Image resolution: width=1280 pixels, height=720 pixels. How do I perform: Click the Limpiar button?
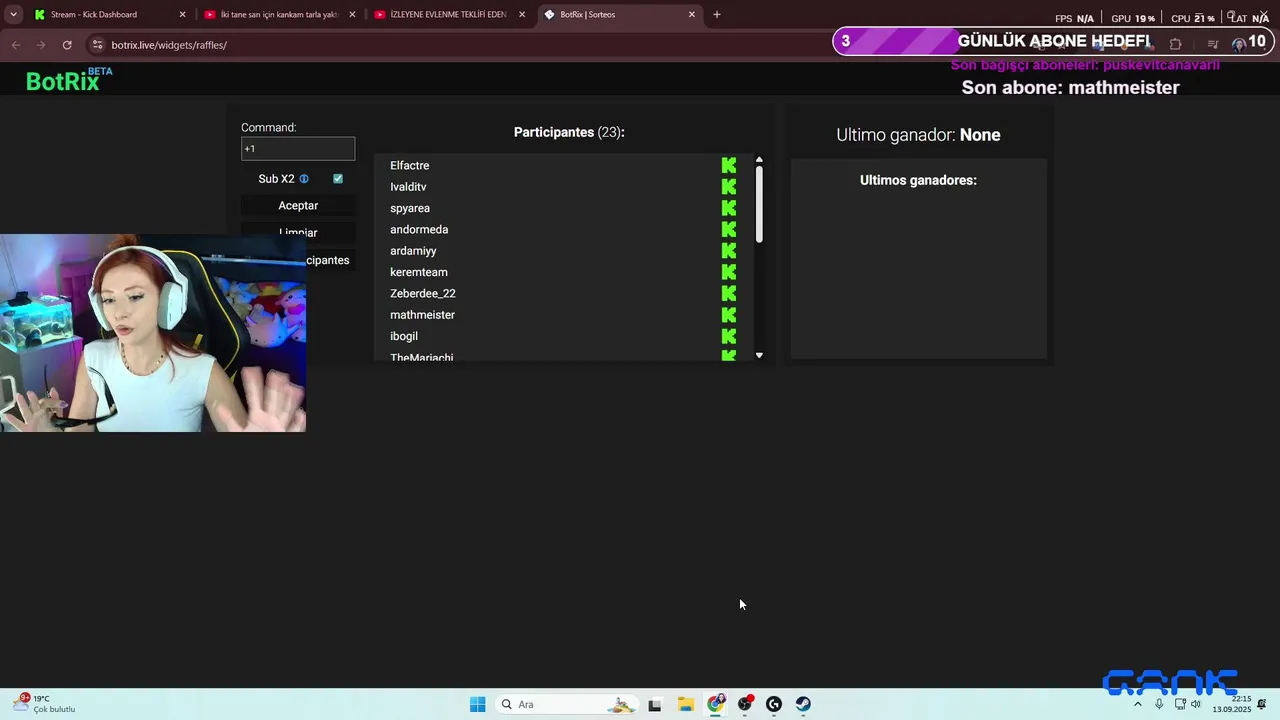click(298, 232)
